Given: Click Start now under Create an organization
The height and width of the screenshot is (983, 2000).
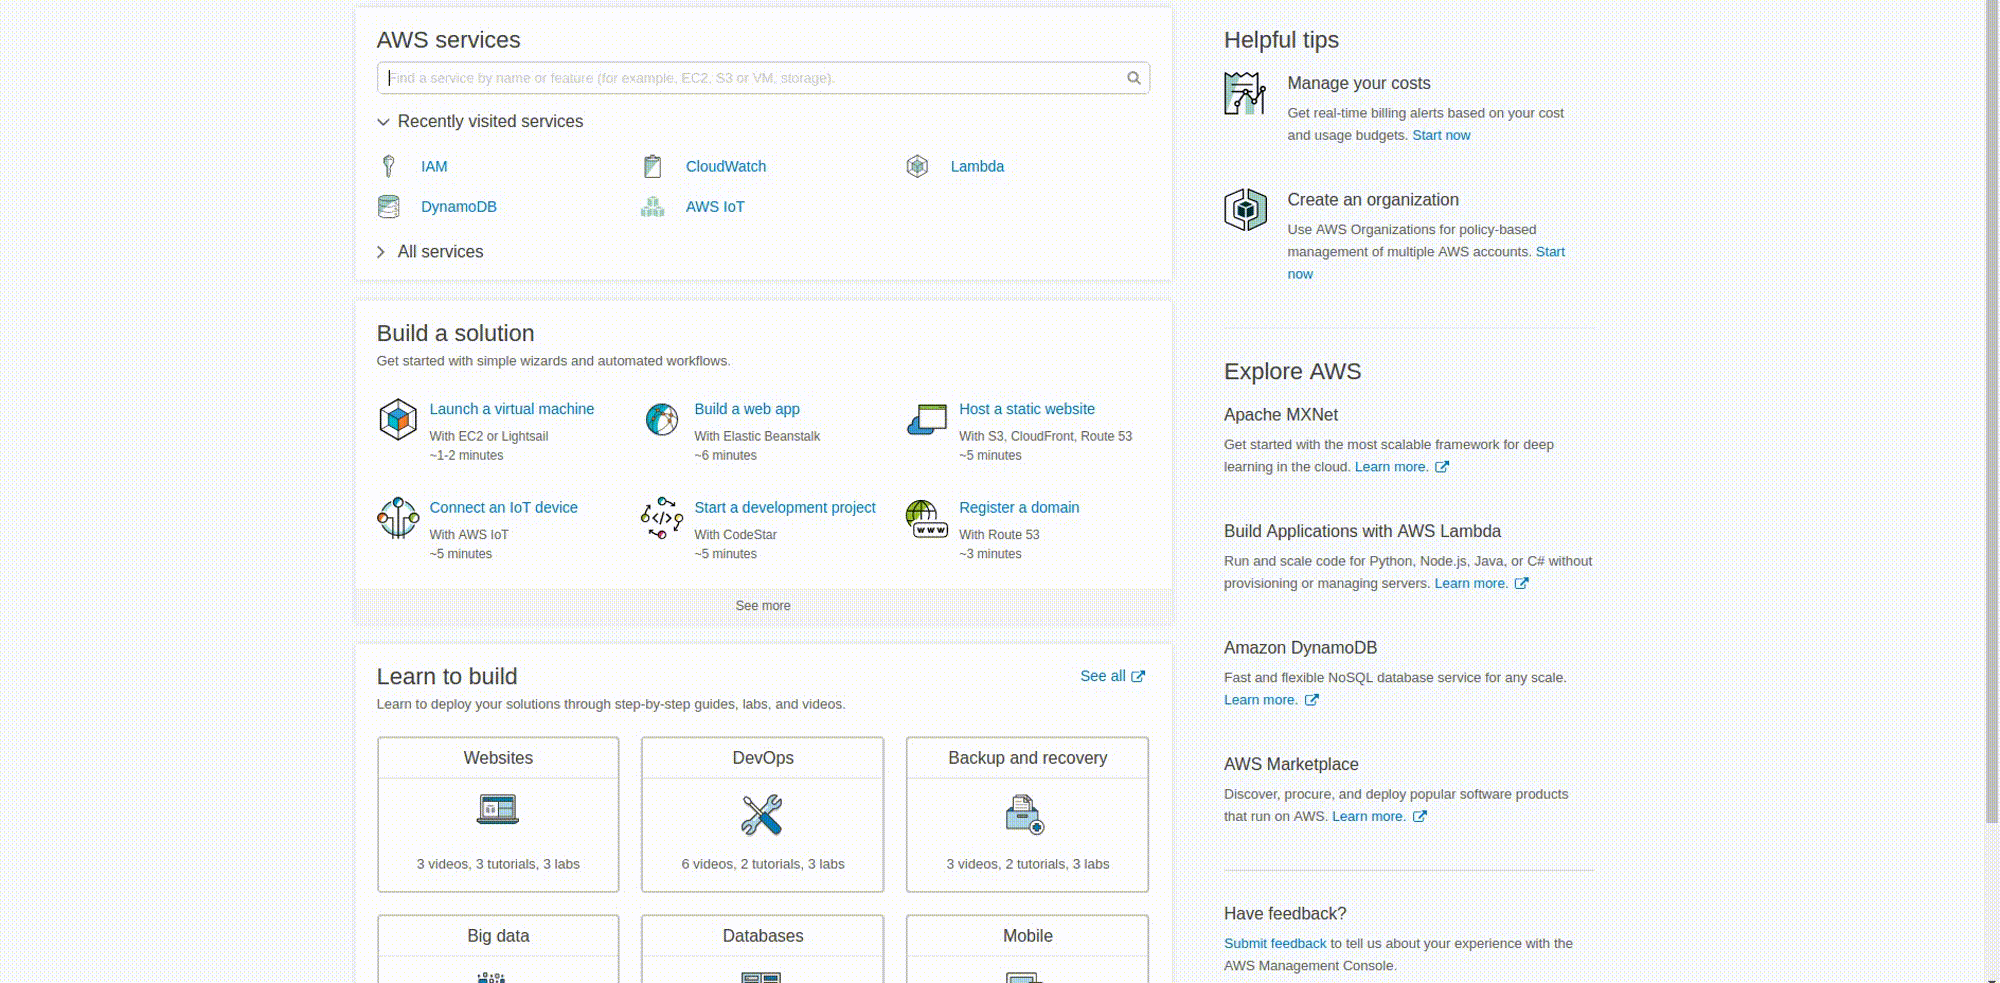Looking at the screenshot, I should tap(1550, 252).
